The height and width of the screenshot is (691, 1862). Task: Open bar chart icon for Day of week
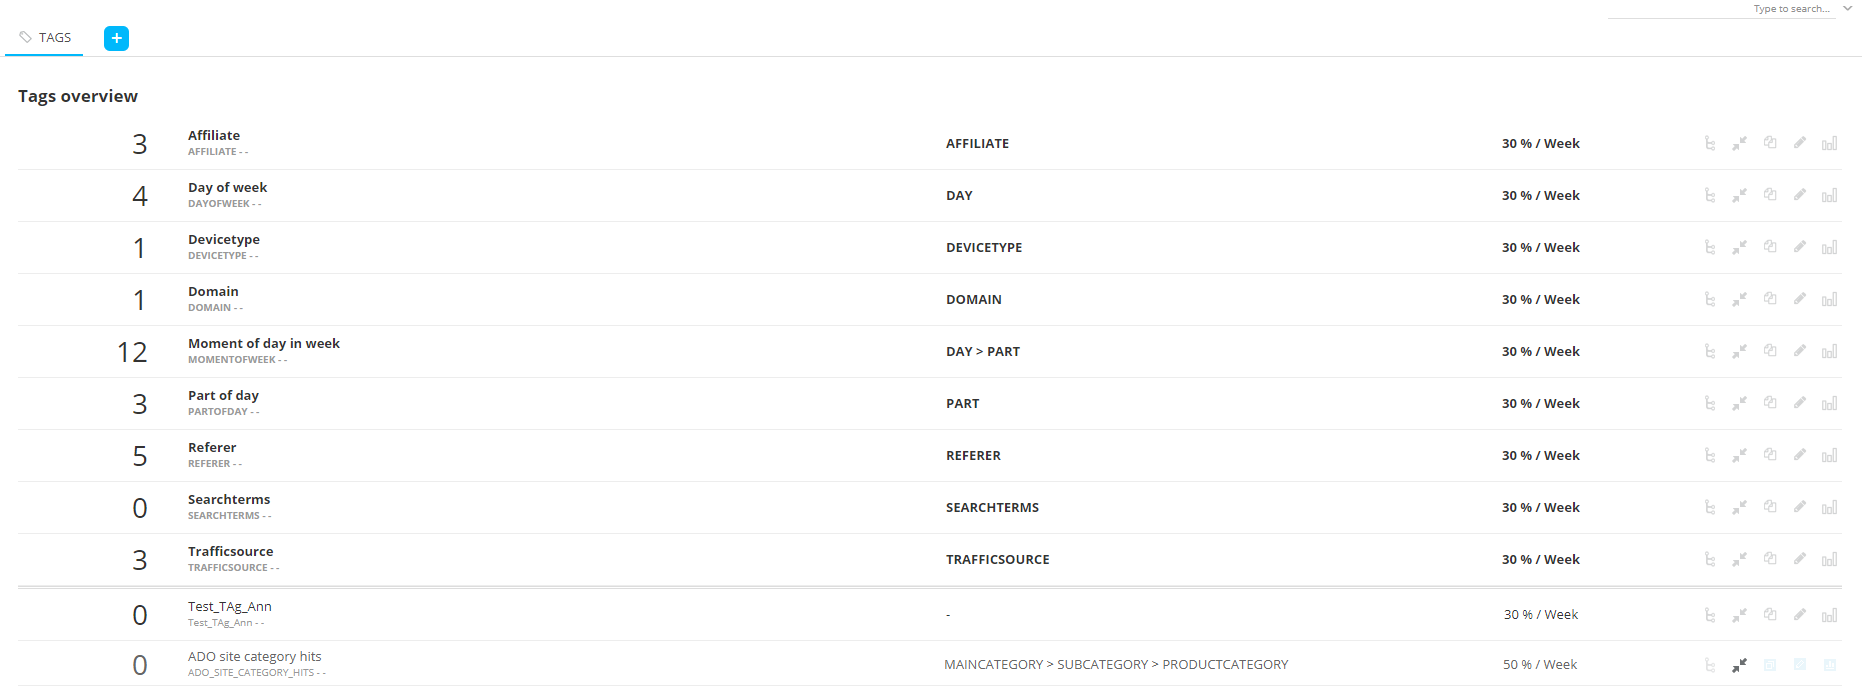pos(1829,195)
